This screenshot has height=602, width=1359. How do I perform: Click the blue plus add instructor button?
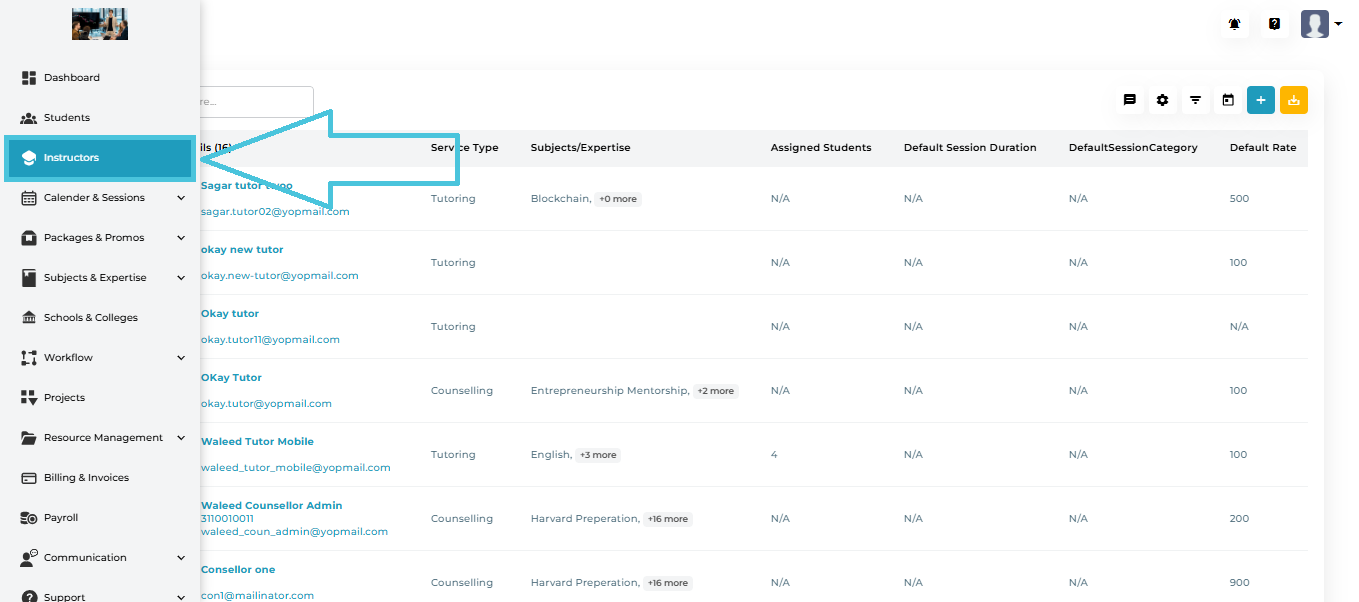coord(1261,100)
